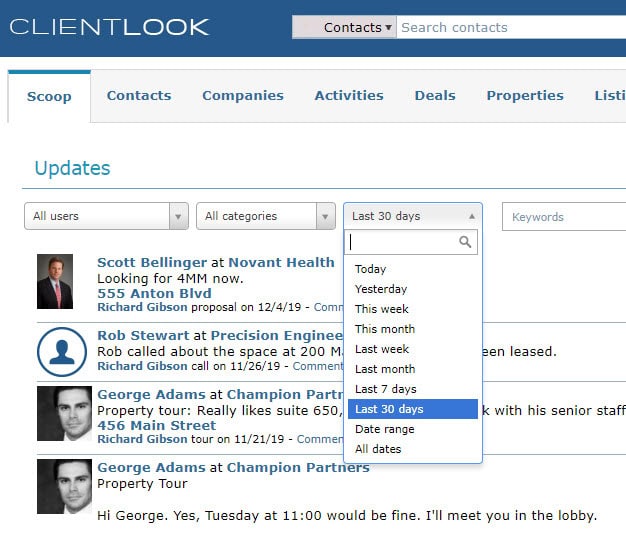
Task: Click the 456 Main Street link
Action: click(x=156, y=425)
